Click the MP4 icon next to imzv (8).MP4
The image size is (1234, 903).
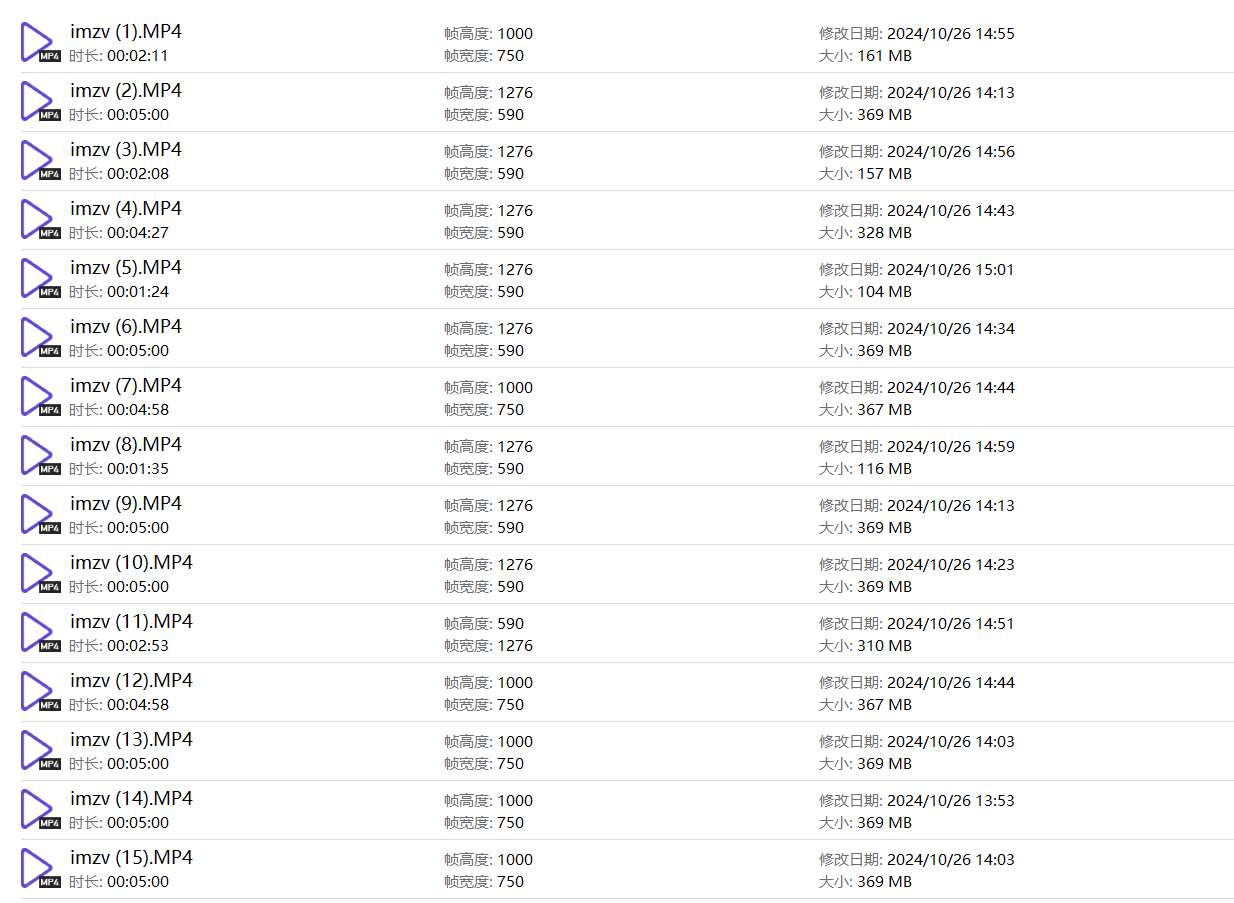pyautogui.click(x=38, y=456)
